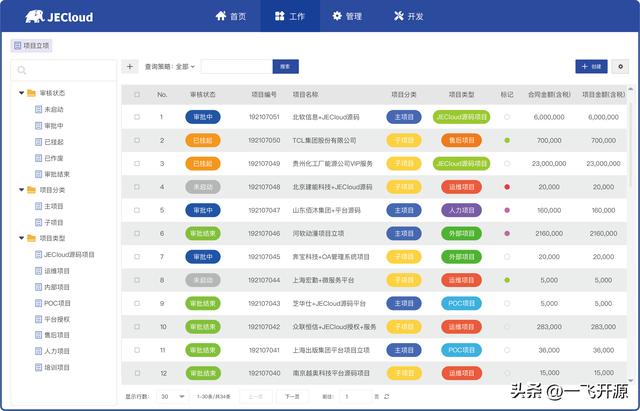Click the left tree search field

[64, 70]
